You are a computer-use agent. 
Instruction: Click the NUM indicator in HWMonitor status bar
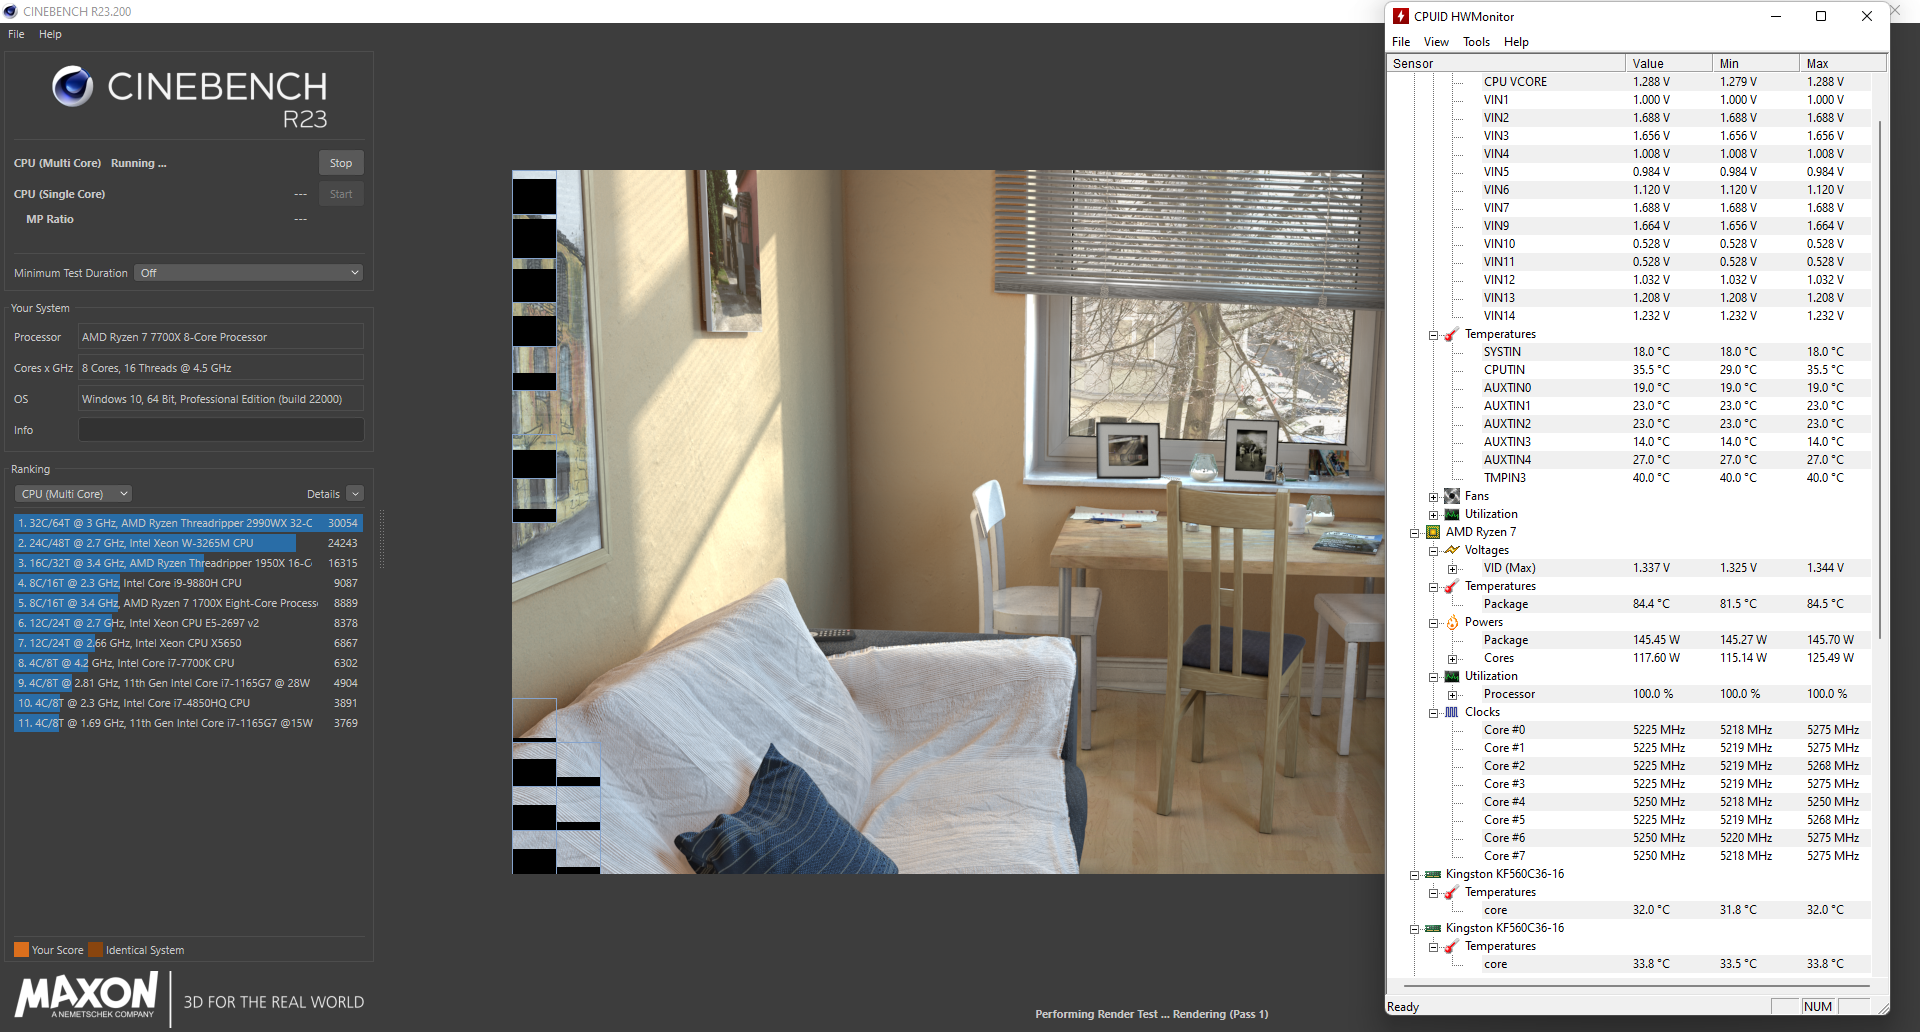click(1818, 1007)
